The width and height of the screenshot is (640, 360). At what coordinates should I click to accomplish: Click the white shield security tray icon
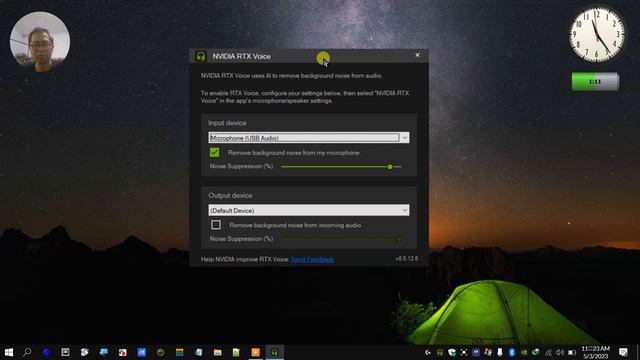452,352
